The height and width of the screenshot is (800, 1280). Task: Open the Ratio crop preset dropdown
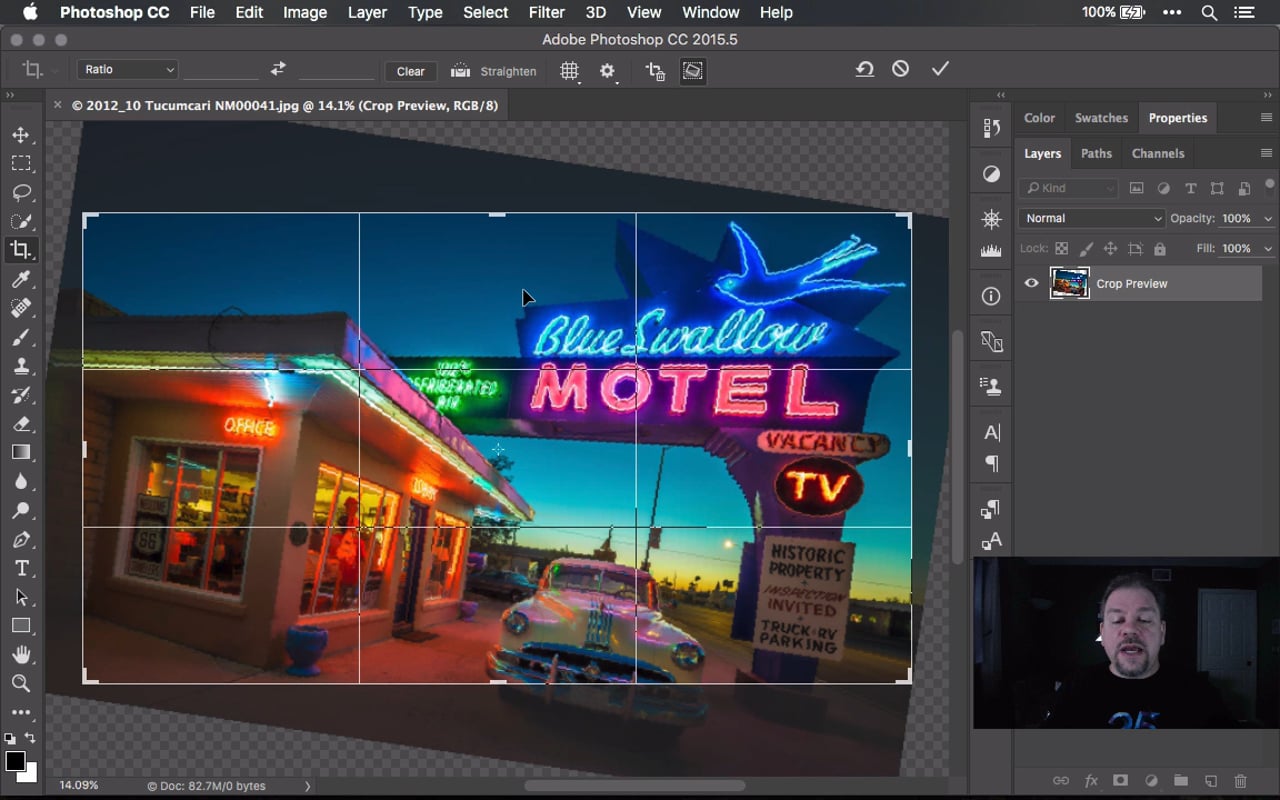(x=128, y=69)
